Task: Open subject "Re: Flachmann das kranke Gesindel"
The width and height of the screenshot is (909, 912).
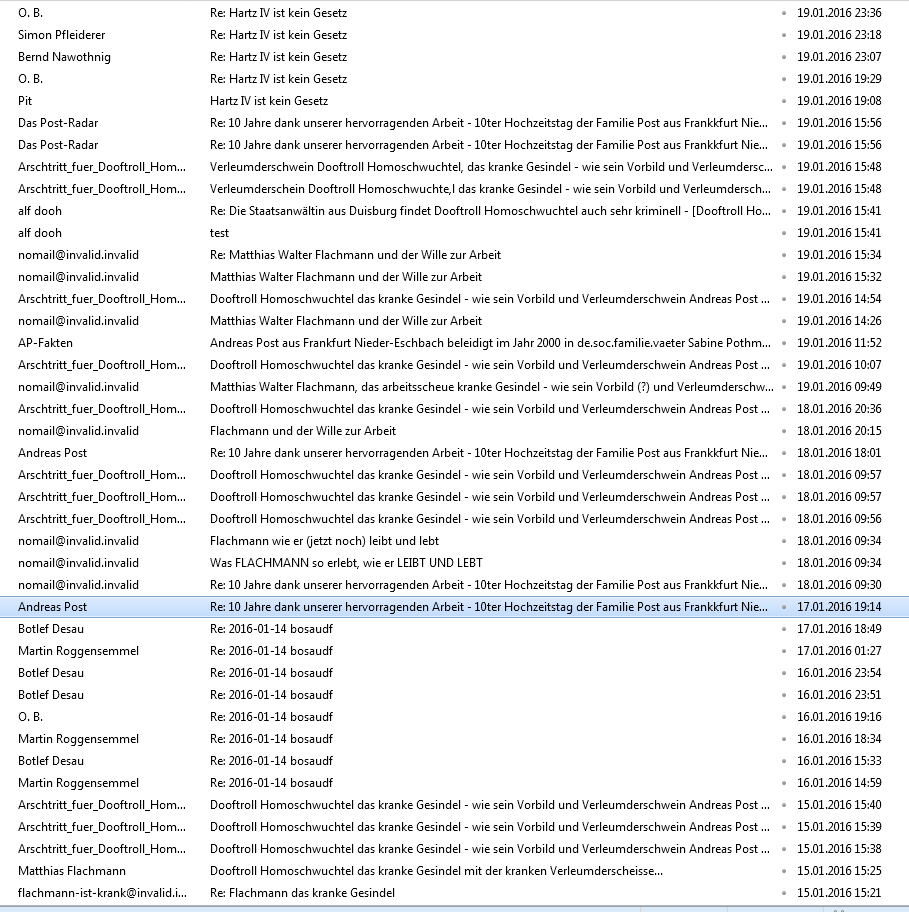Action: point(302,893)
